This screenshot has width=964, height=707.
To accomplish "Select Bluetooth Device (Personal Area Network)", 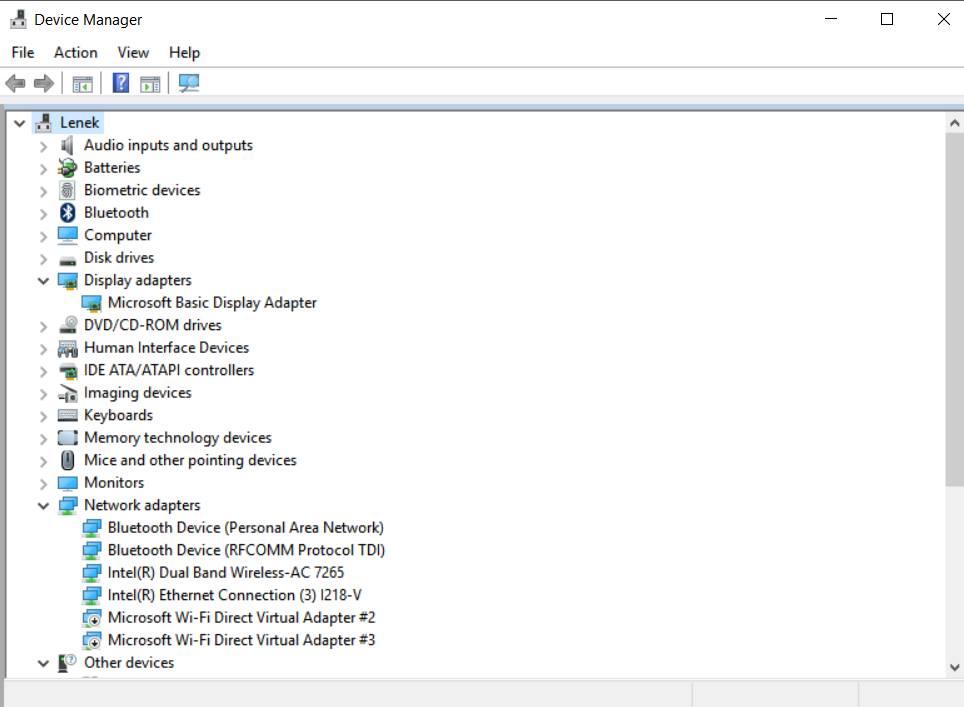I will (x=246, y=527).
